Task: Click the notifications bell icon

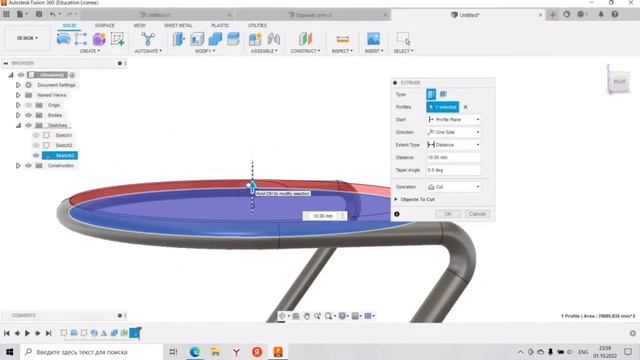Action: [x=601, y=14]
